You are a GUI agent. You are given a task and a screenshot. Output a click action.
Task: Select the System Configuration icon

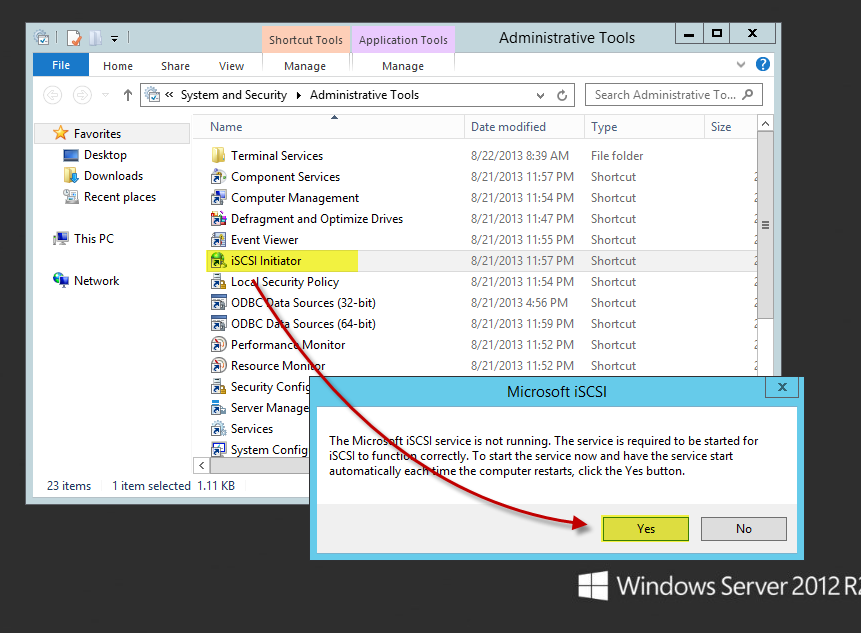[x=218, y=449]
